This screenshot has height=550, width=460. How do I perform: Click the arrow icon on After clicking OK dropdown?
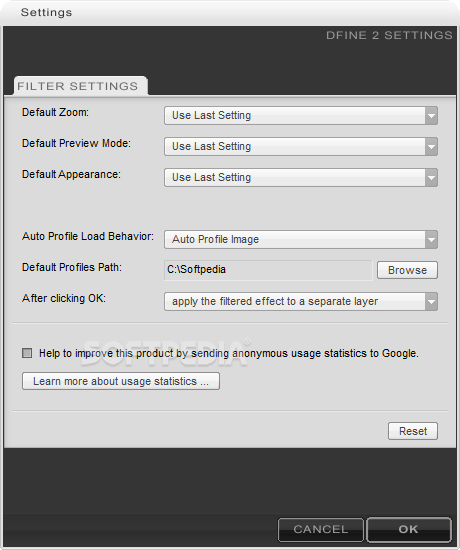click(x=431, y=302)
